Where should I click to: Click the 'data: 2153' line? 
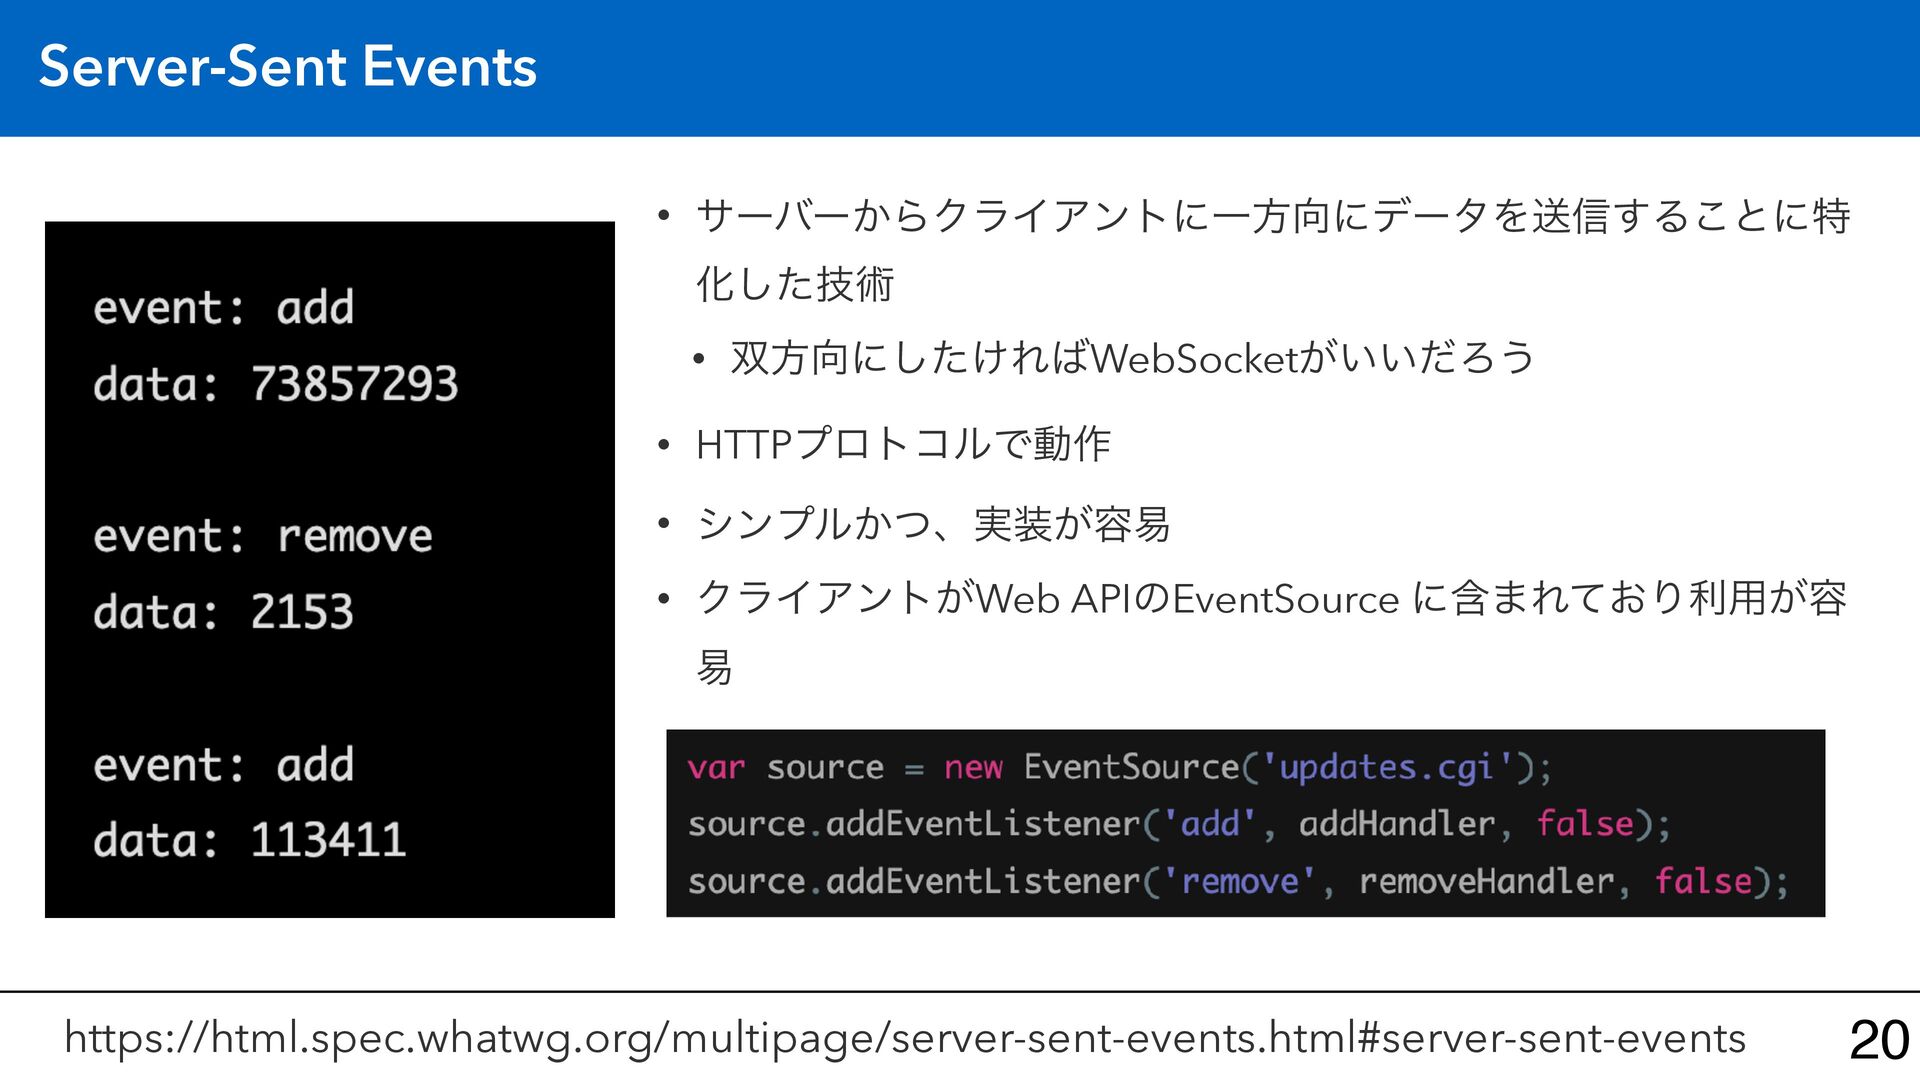point(224,612)
